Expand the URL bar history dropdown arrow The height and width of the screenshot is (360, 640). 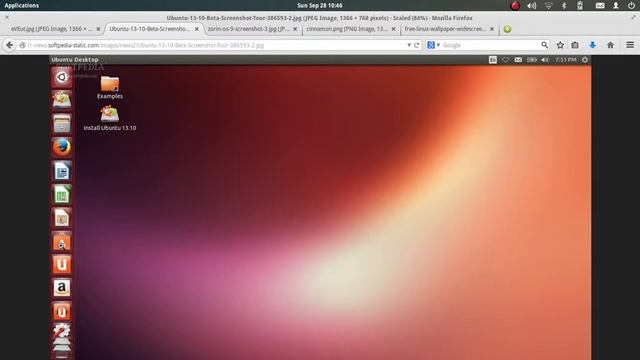pos(409,45)
